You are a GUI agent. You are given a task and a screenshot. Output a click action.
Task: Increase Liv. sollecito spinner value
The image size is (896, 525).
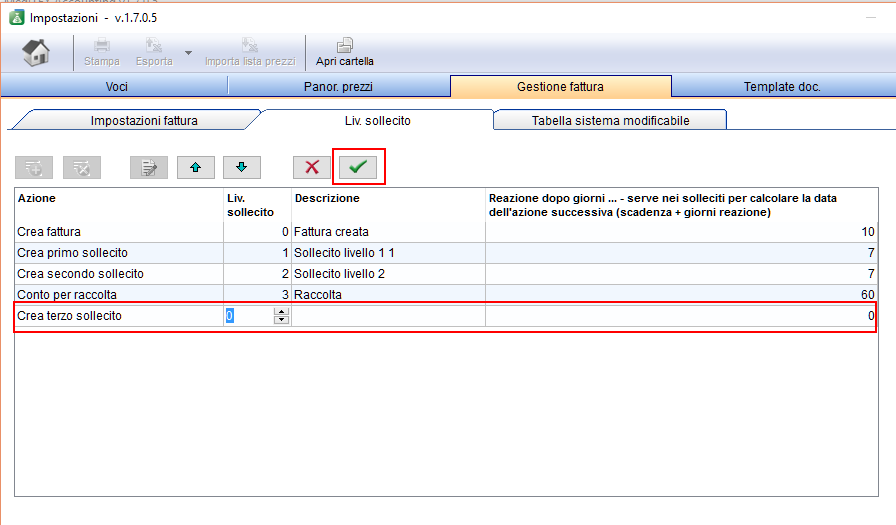point(281,311)
